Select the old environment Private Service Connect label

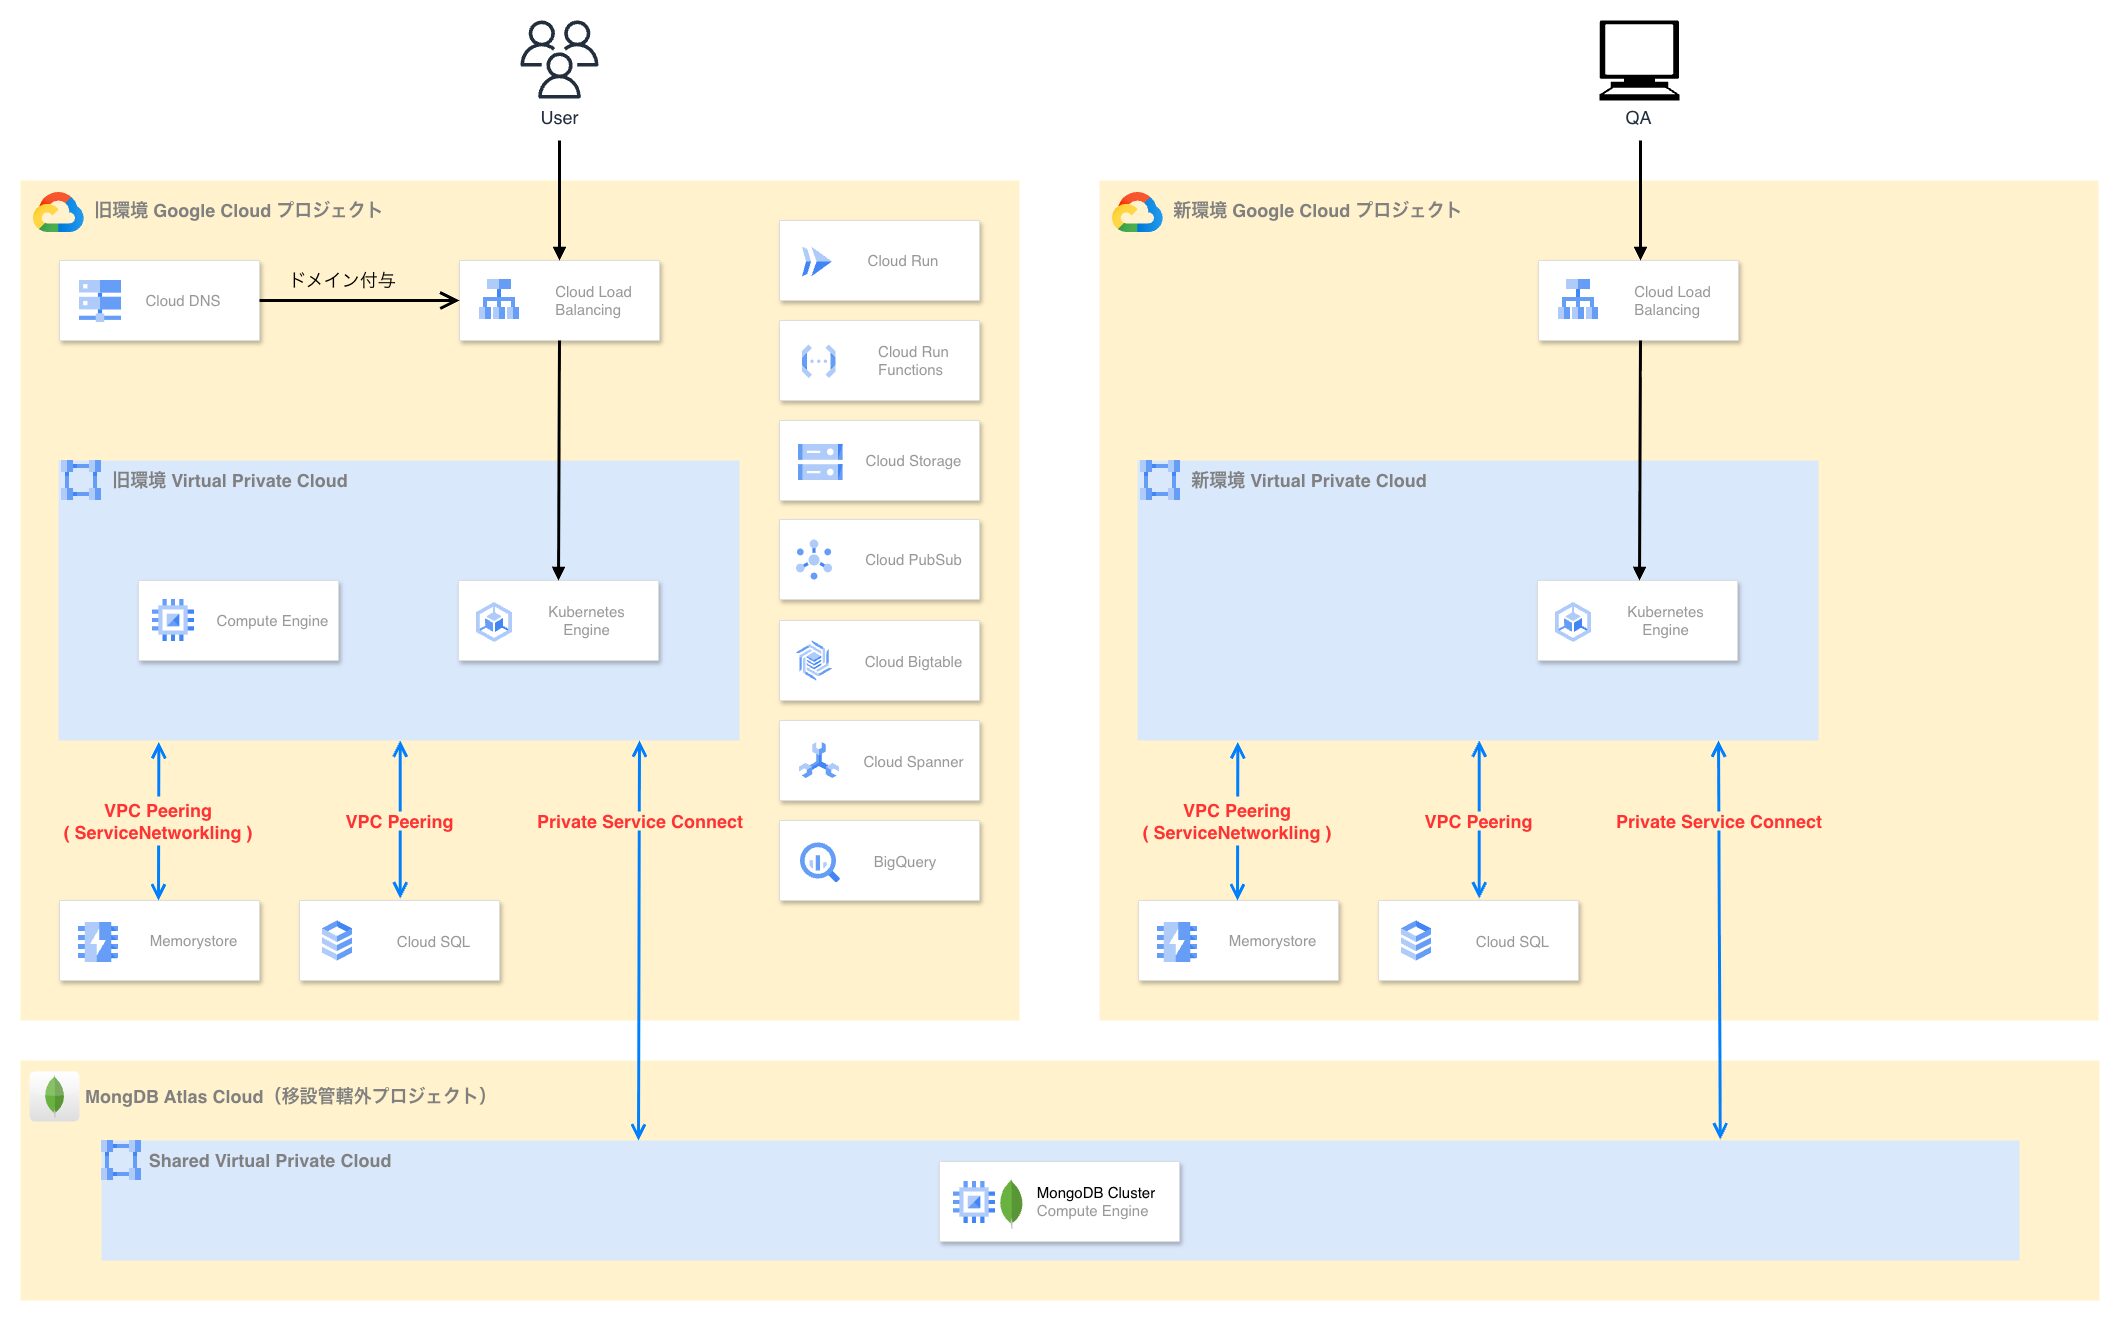(x=639, y=822)
